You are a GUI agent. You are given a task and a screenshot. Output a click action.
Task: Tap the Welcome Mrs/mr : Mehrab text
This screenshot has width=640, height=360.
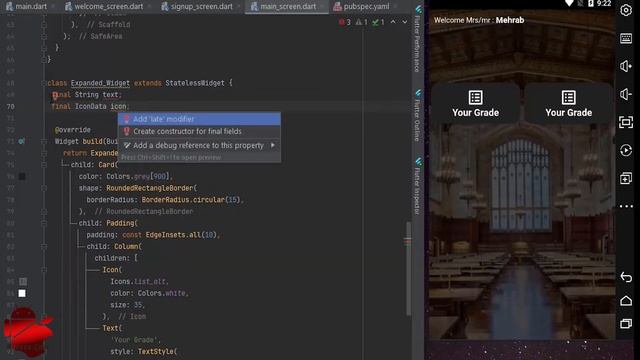479,20
